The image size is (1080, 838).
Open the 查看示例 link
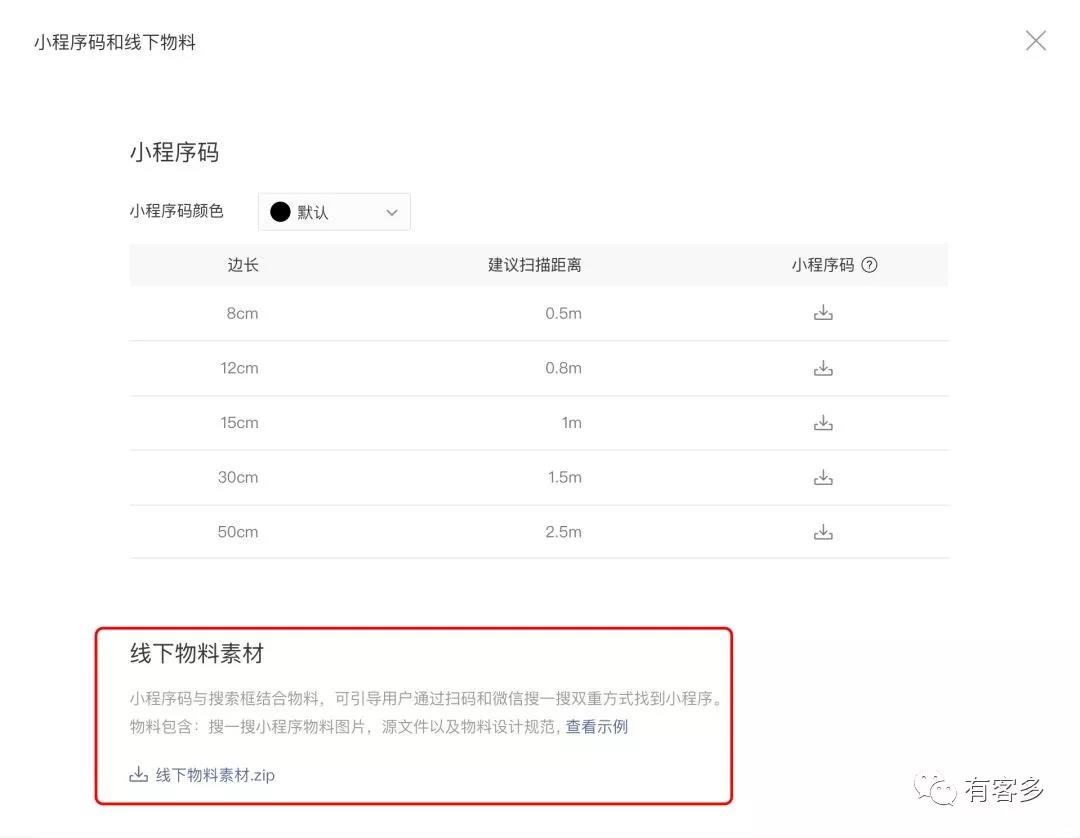click(x=596, y=727)
